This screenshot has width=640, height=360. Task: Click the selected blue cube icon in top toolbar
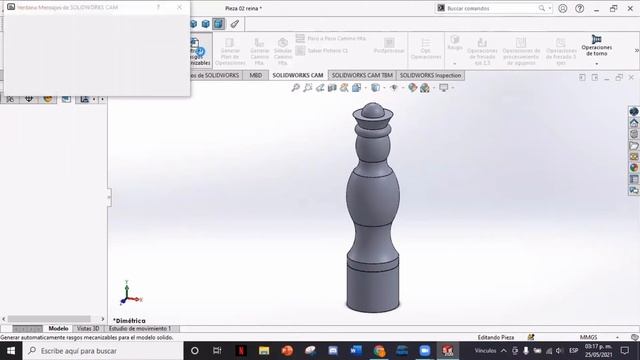click(x=218, y=24)
